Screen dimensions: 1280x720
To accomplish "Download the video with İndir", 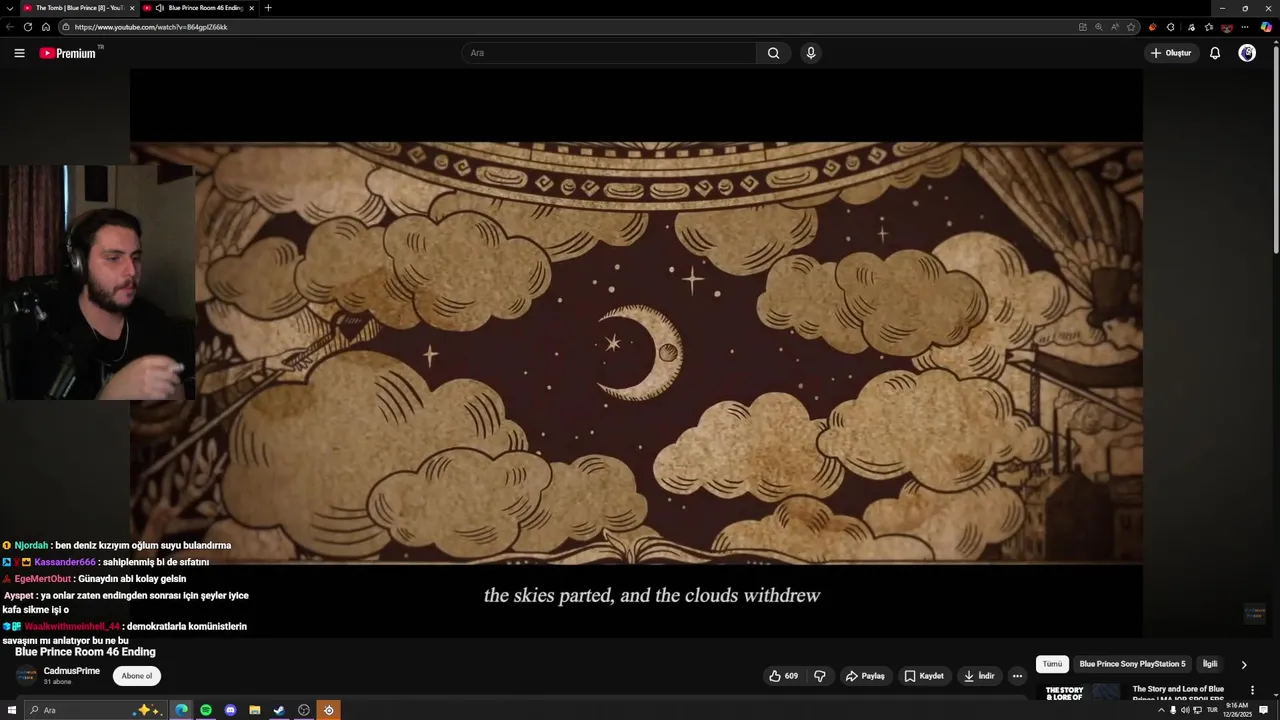I will (979, 676).
